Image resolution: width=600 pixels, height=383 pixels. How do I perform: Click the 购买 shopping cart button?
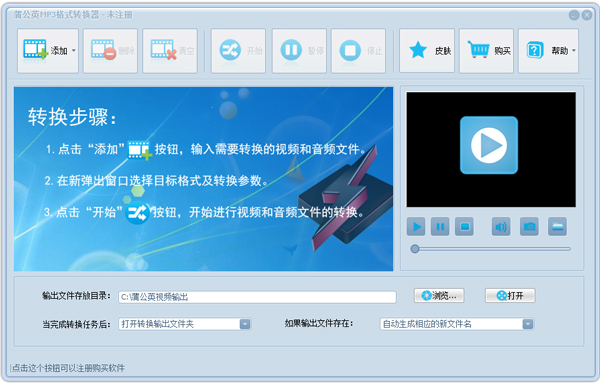point(486,51)
